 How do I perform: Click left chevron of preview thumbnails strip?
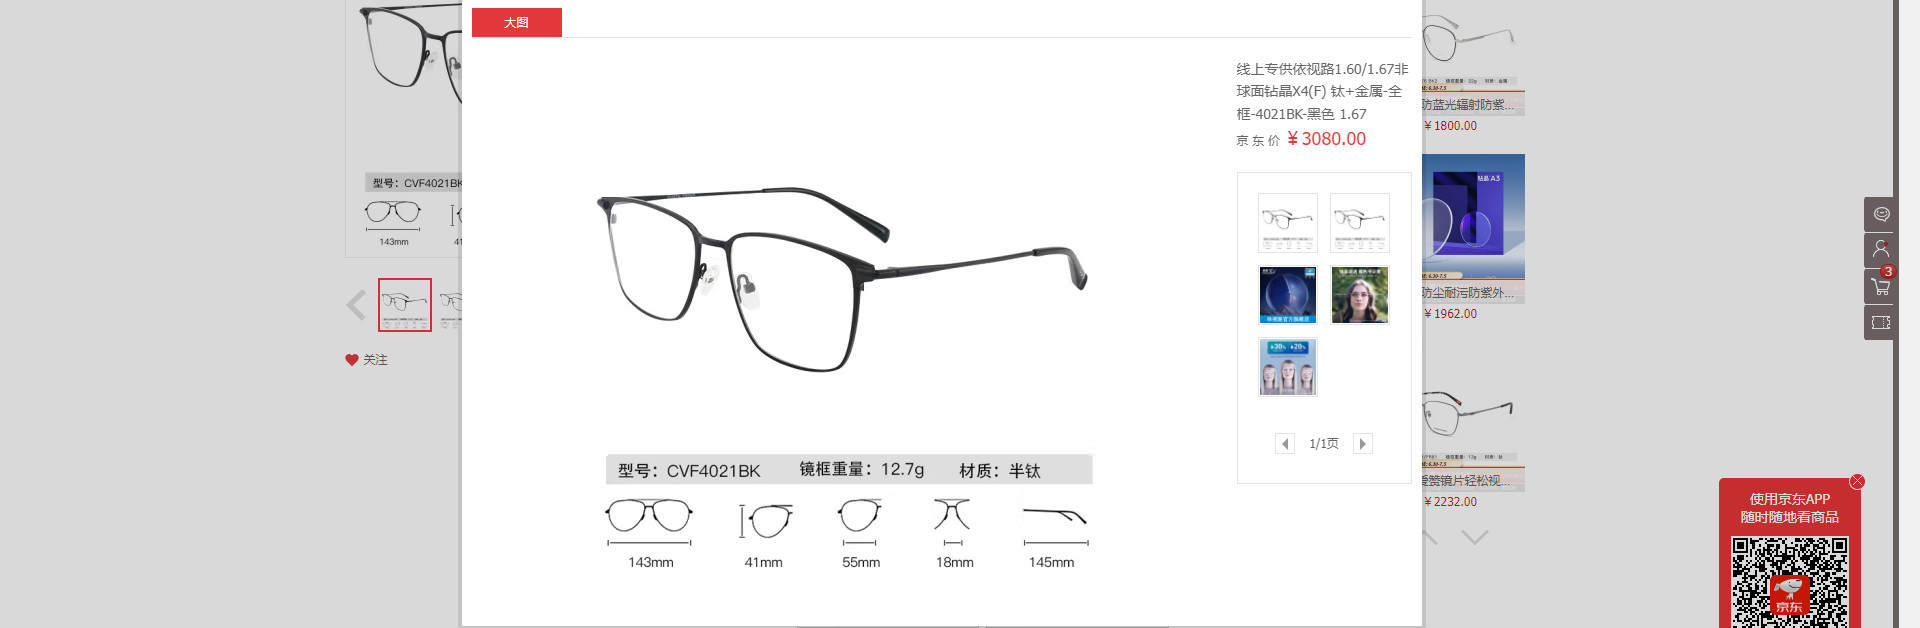[356, 304]
